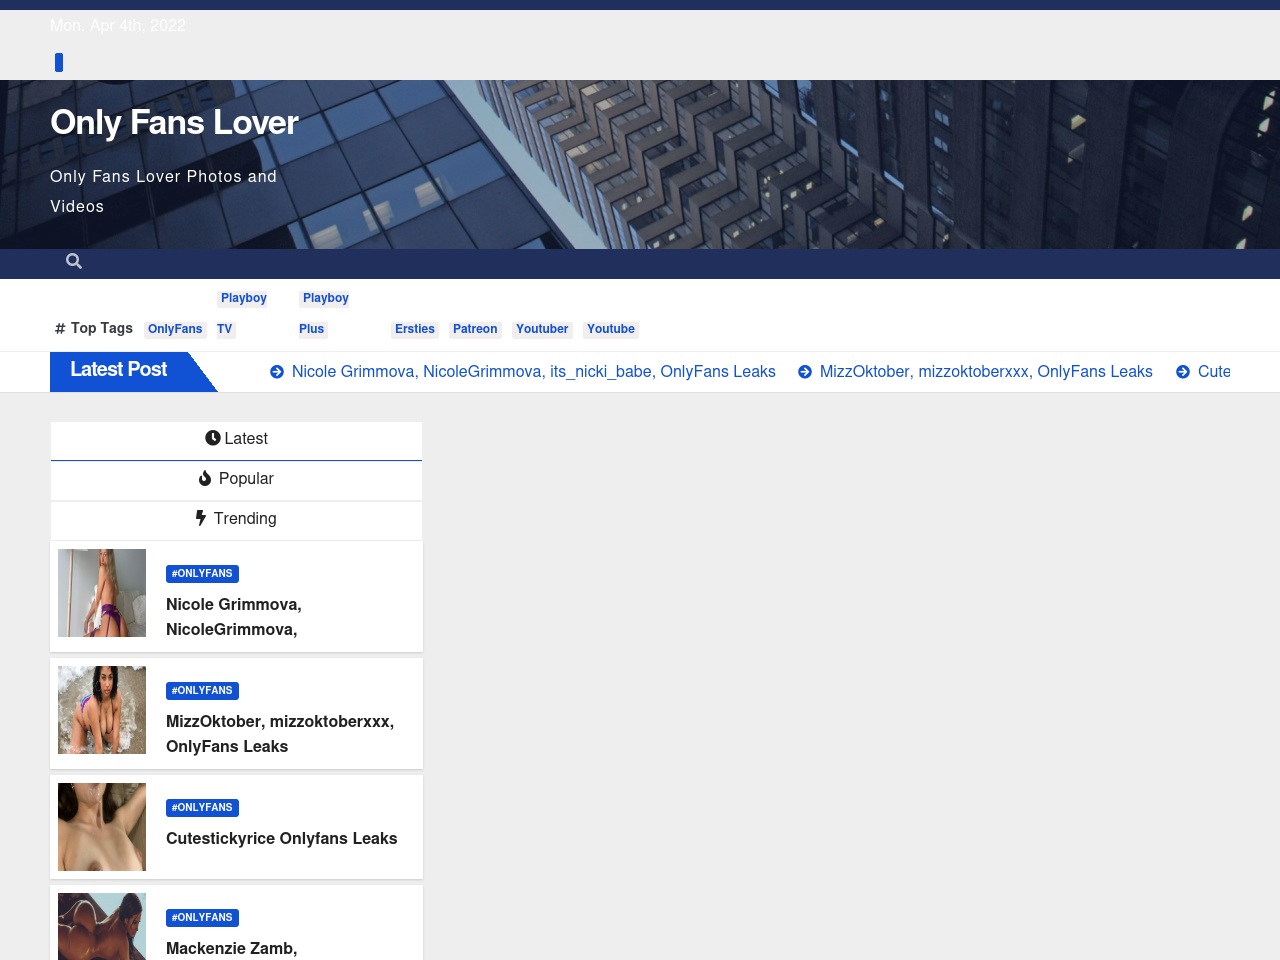Open Nicole Grimmova post title
Viewport: 1280px width, 960px height.
[234, 617]
